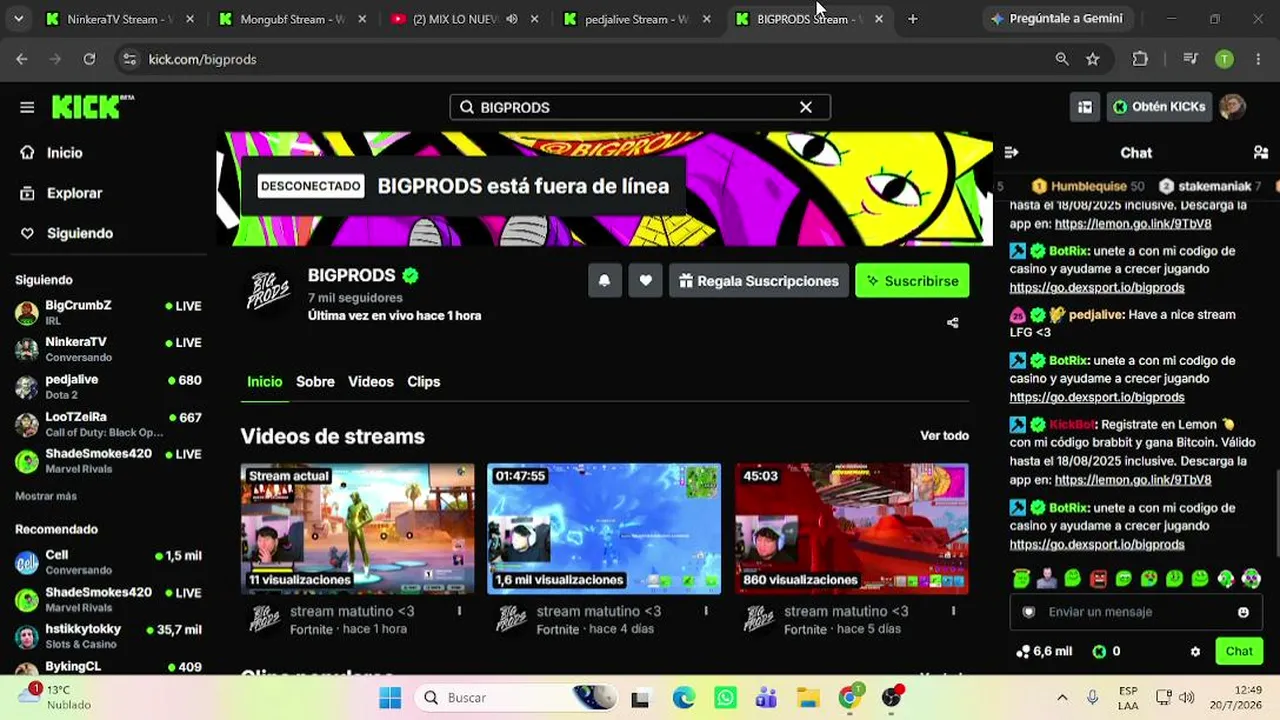Open options menu for hace 5 días video
Viewport: 1280px width, 720px height.
point(953,611)
